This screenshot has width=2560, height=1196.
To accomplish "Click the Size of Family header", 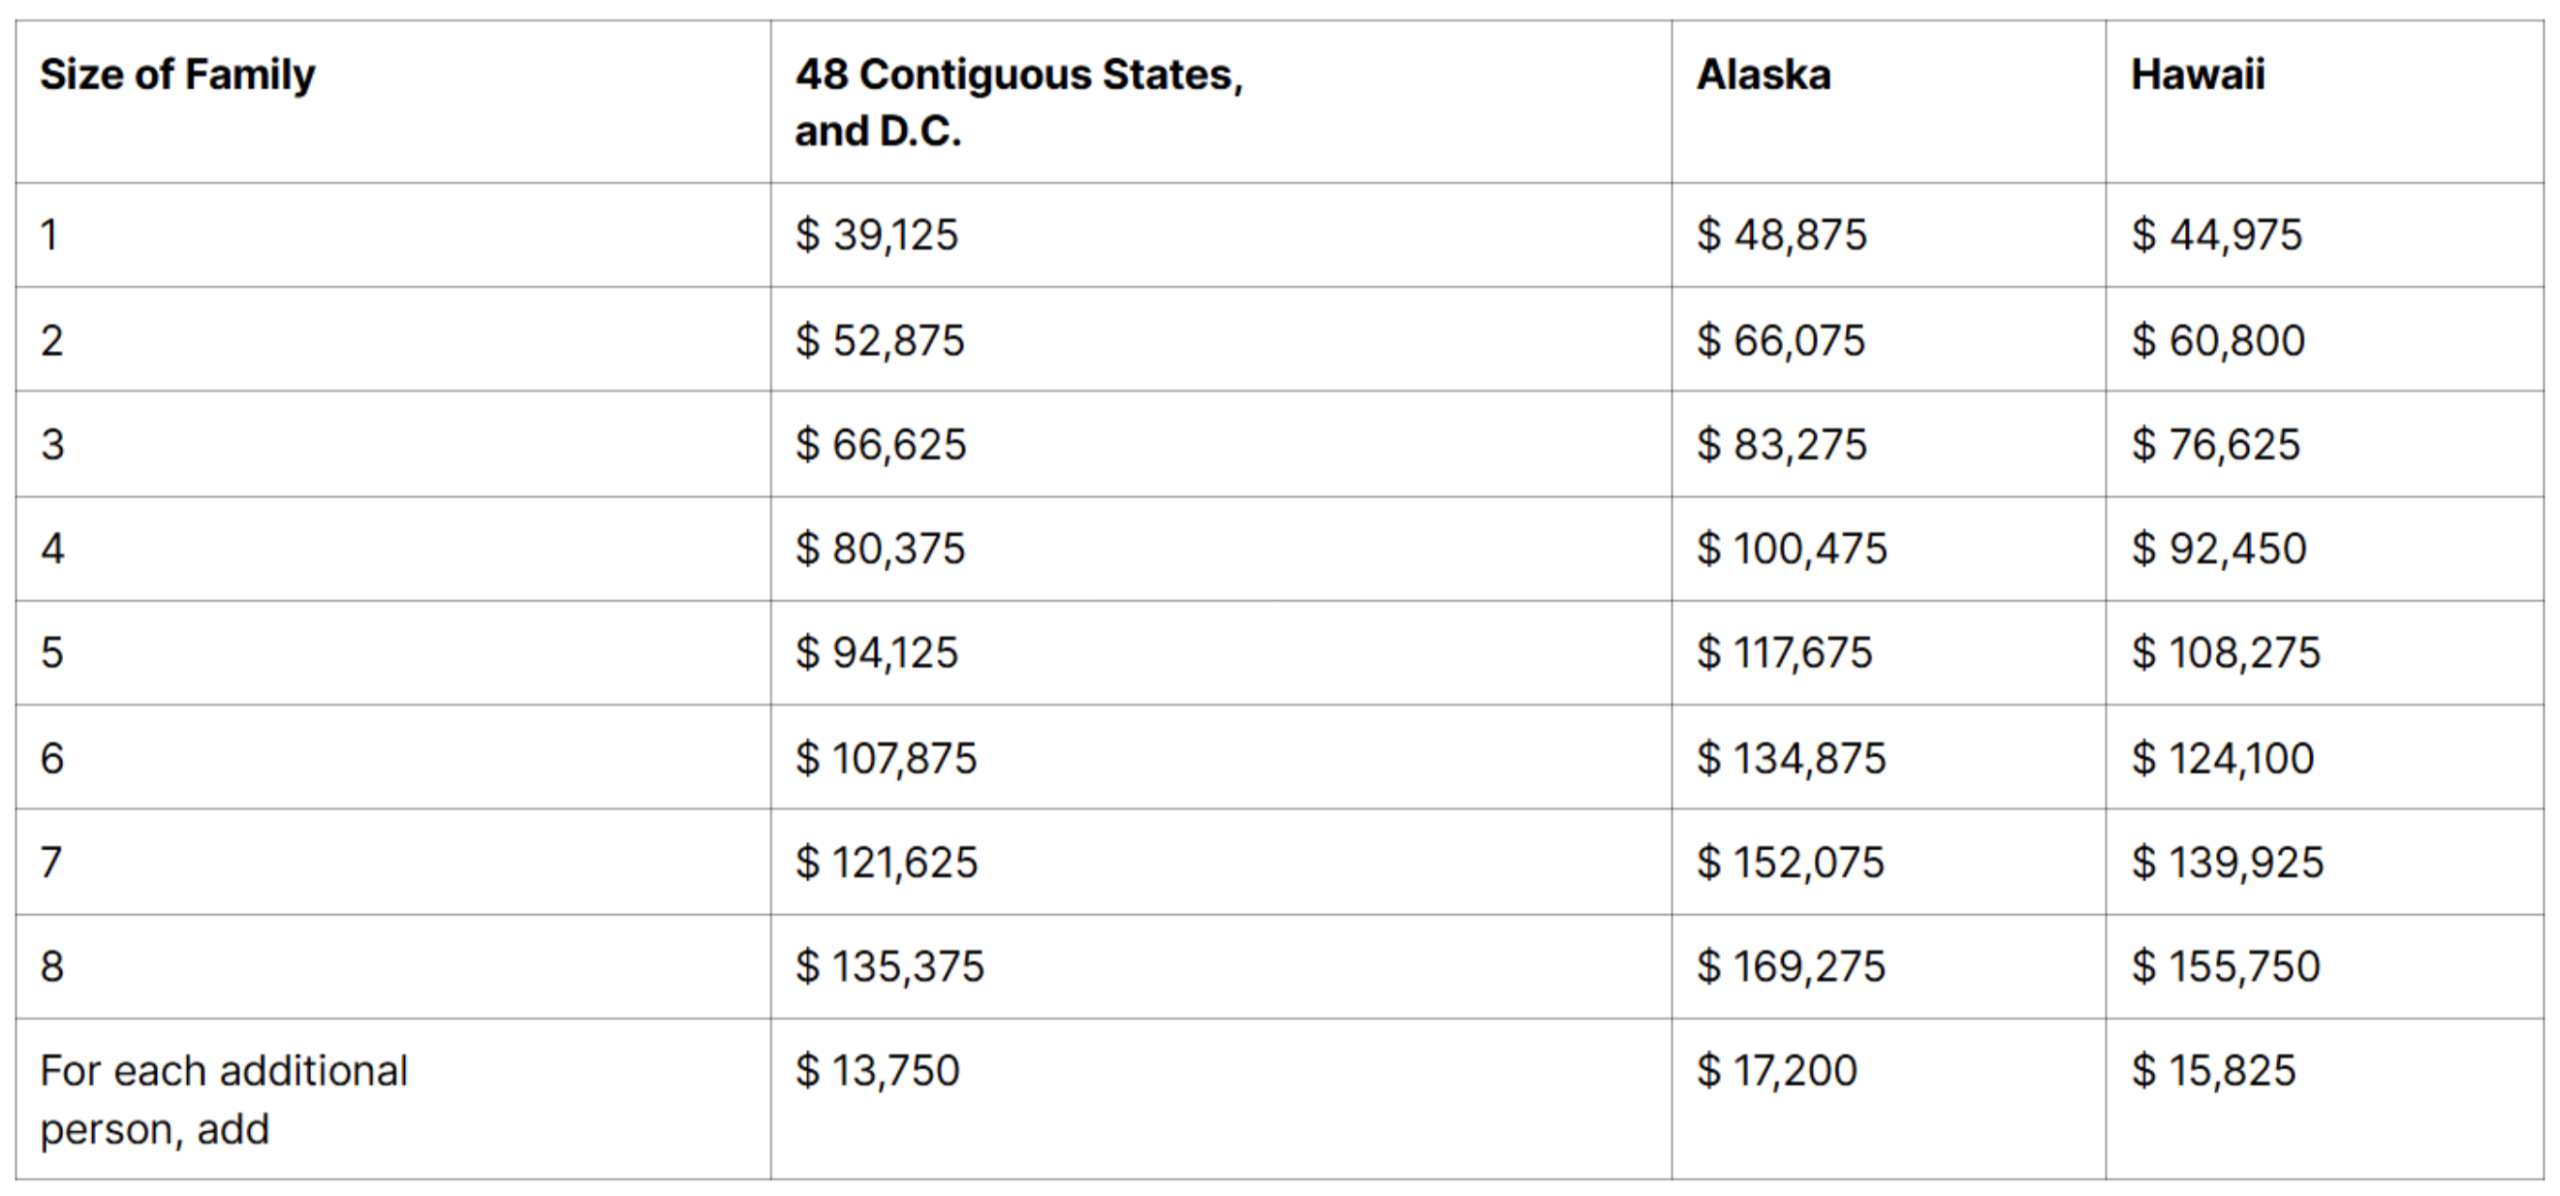I will pyautogui.click(x=177, y=75).
